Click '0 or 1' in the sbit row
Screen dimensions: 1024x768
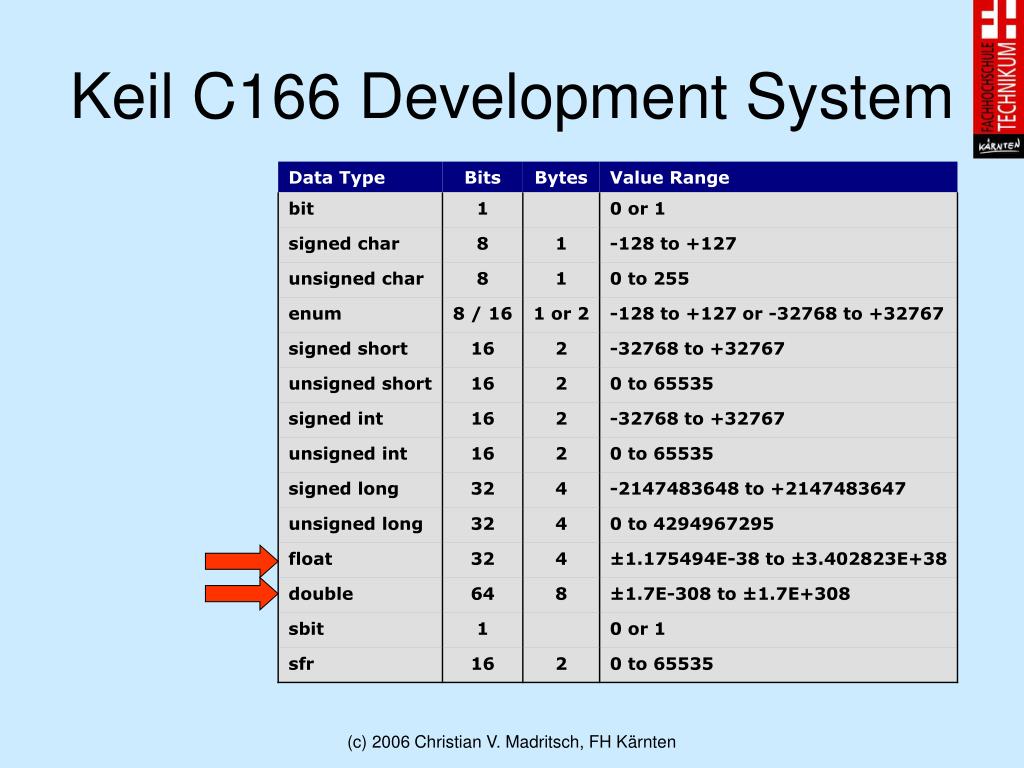pyautogui.click(x=637, y=629)
